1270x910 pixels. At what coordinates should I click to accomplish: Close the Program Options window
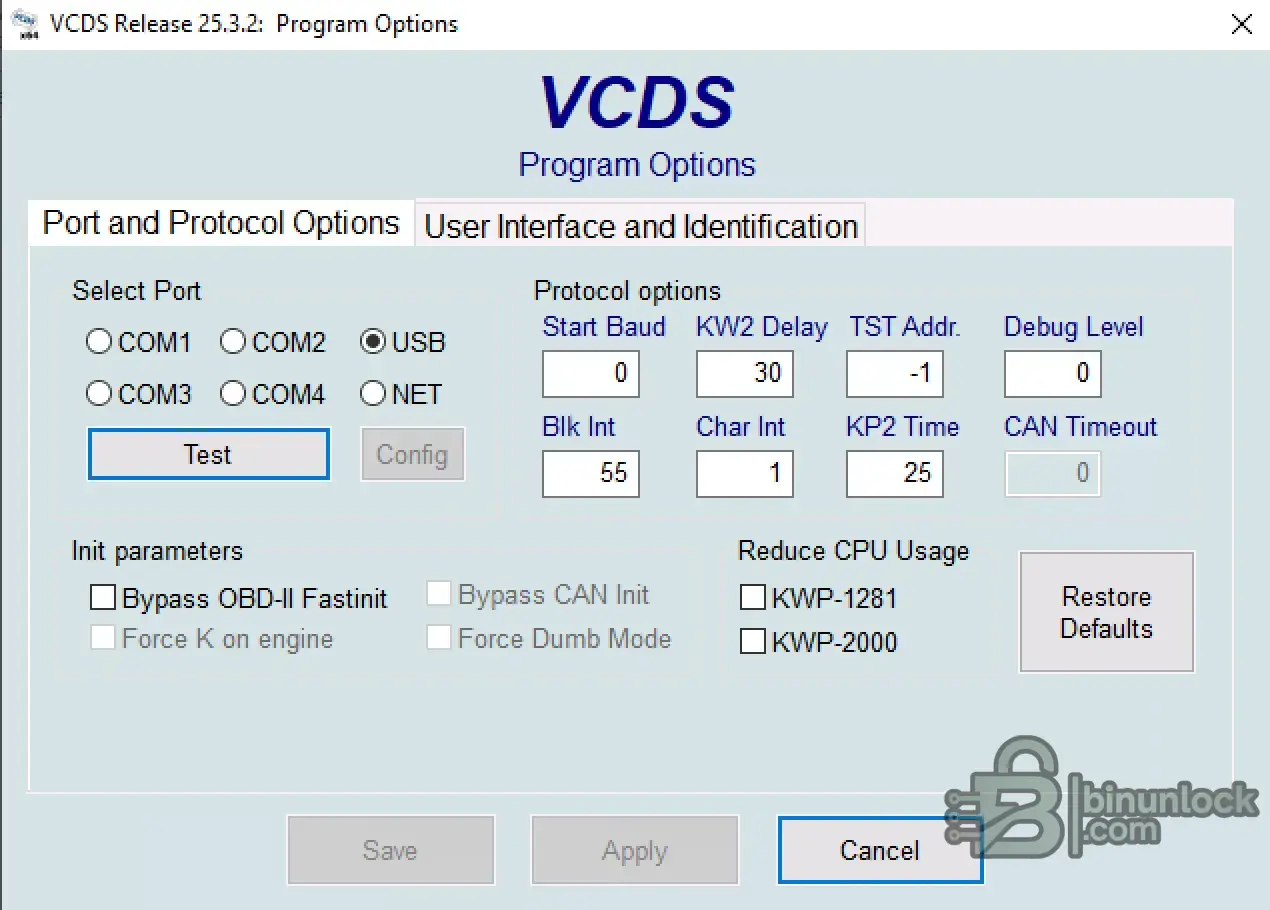pos(1241,24)
